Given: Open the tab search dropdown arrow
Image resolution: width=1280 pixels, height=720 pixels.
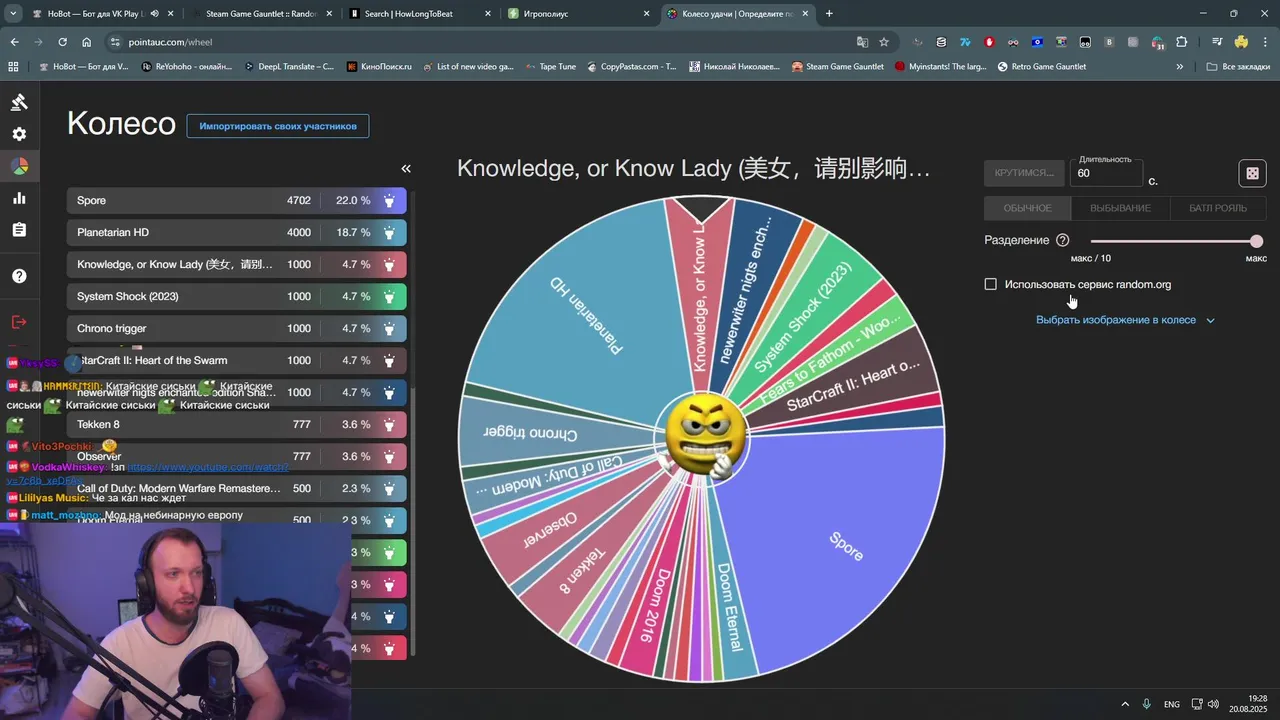Looking at the screenshot, I should (x=13, y=14).
